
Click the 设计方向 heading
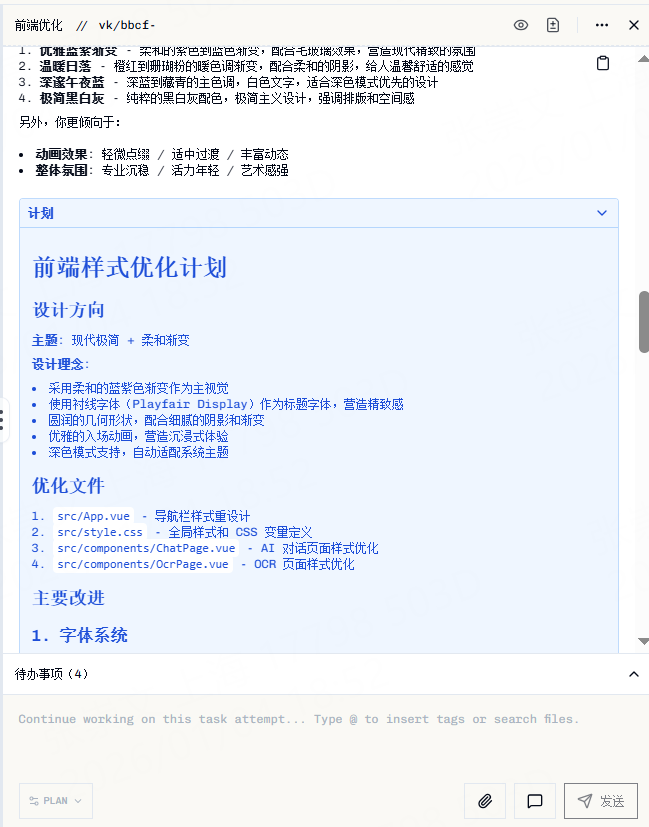[x=69, y=310]
